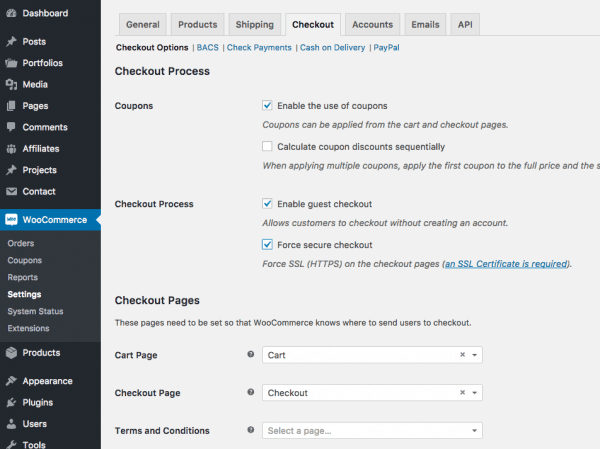The height and width of the screenshot is (449, 600).
Task: Click the Comments speech bubble icon
Action: tap(11, 128)
